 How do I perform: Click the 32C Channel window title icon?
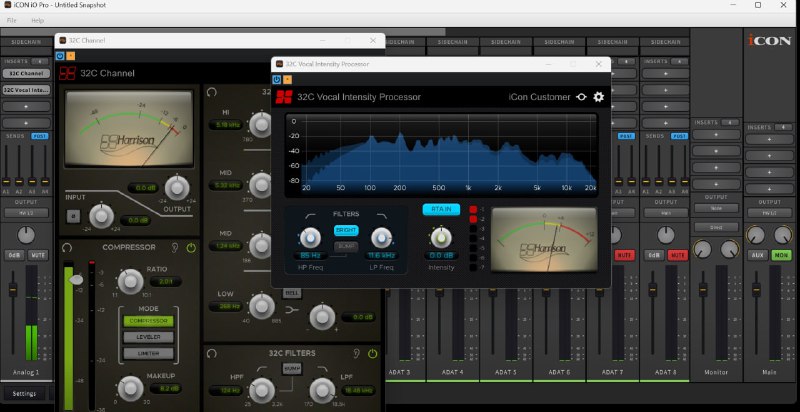click(63, 40)
